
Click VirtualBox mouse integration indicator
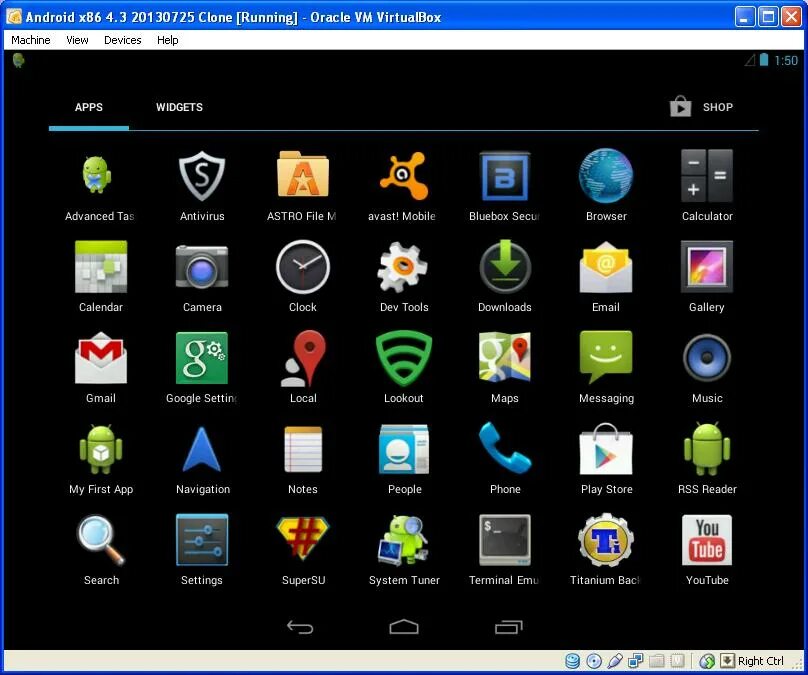pyautogui.click(x=707, y=661)
